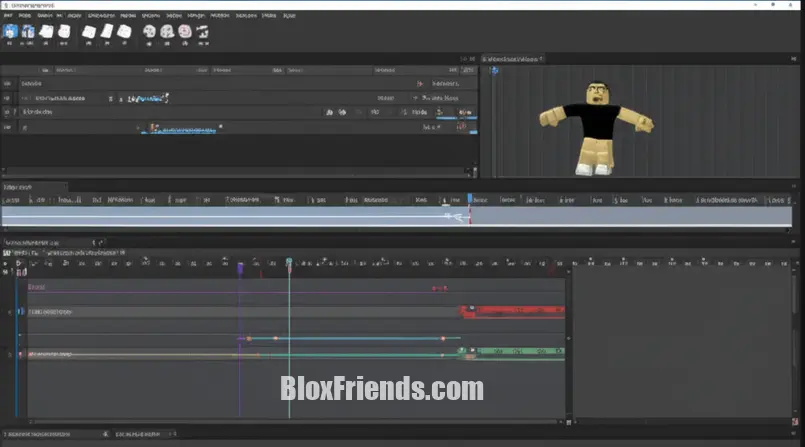Click the red arrow icon in the first list row

coord(420,83)
